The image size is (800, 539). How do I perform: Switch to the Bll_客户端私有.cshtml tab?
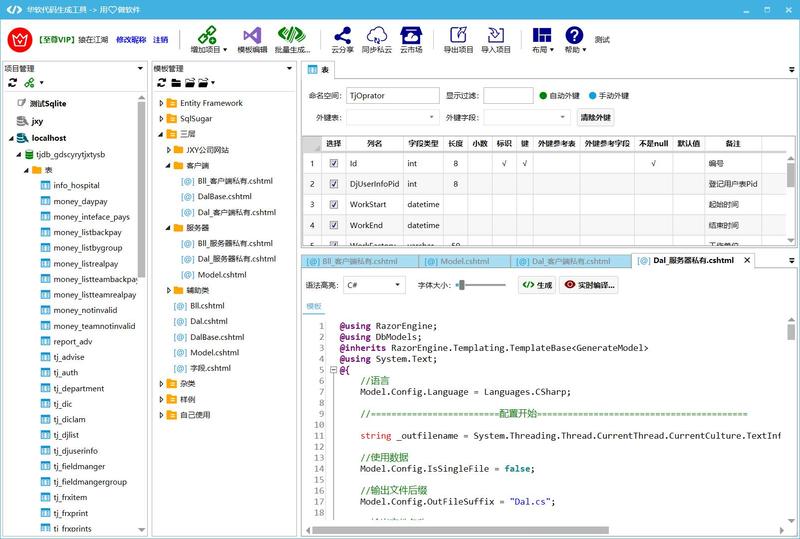pyautogui.click(x=360, y=261)
